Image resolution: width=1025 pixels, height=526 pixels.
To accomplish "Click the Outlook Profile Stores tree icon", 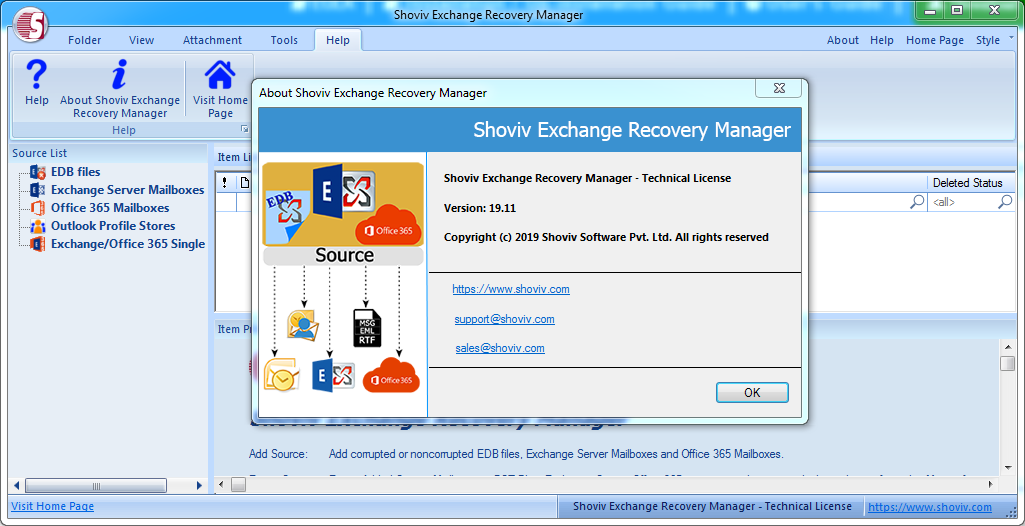I will pos(38,226).
